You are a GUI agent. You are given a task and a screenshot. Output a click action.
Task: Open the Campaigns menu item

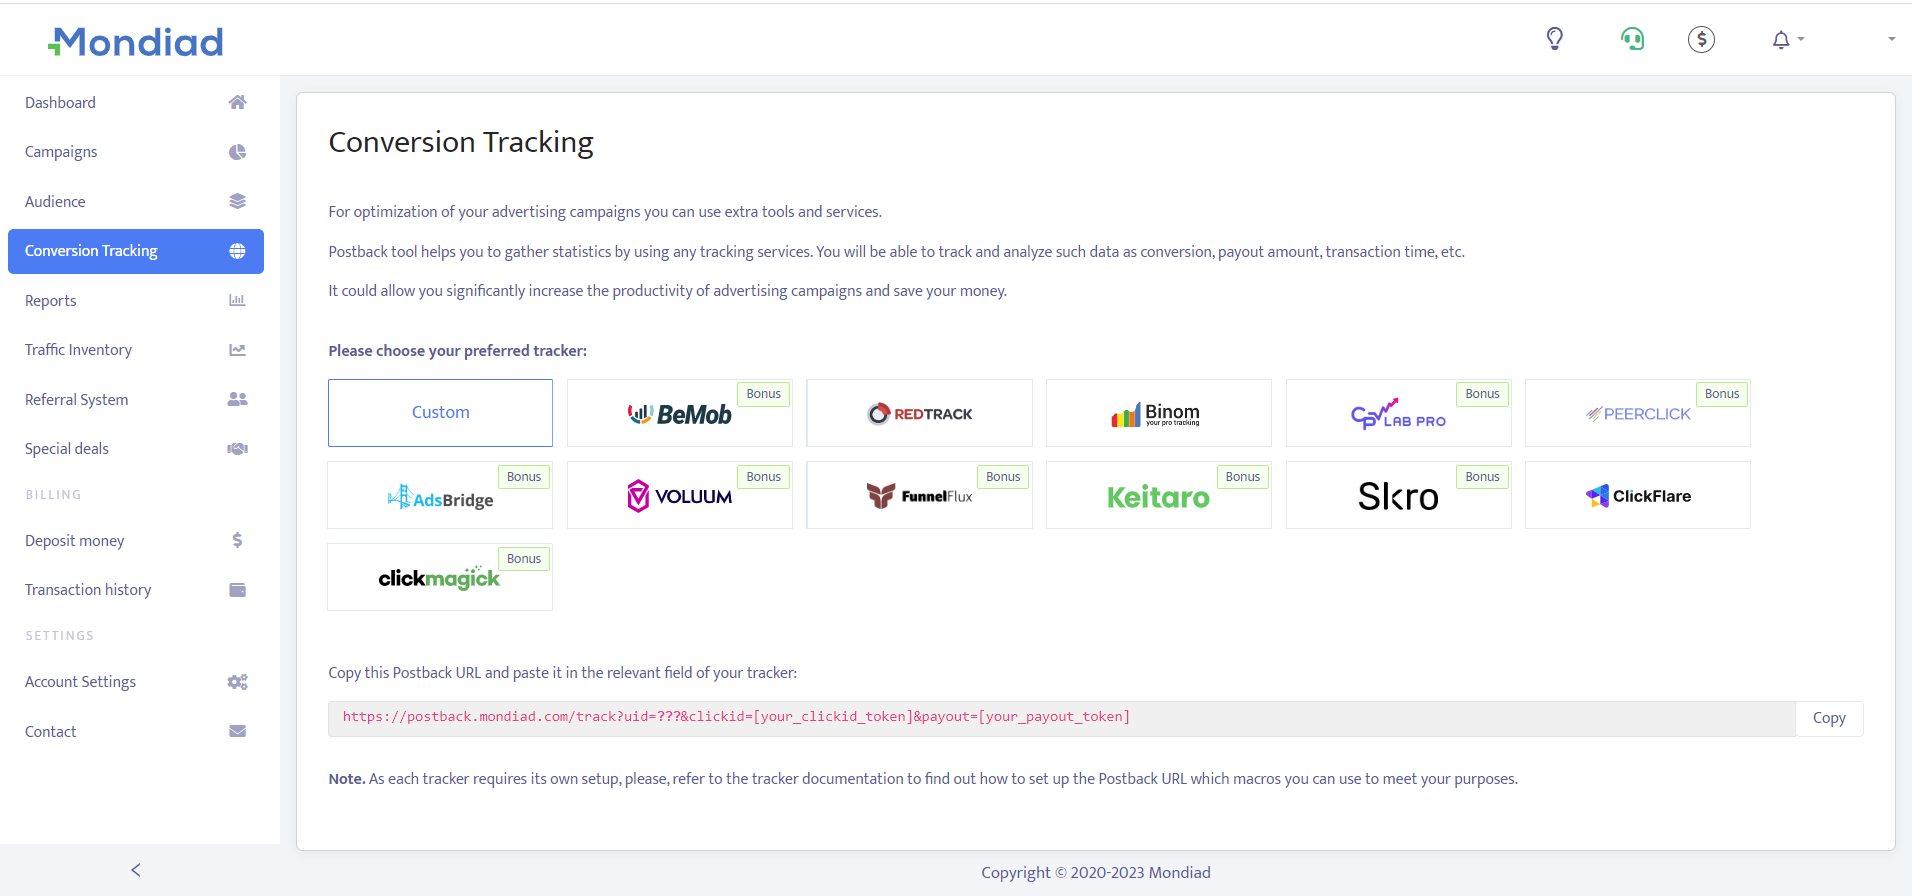tap(61, 152)
